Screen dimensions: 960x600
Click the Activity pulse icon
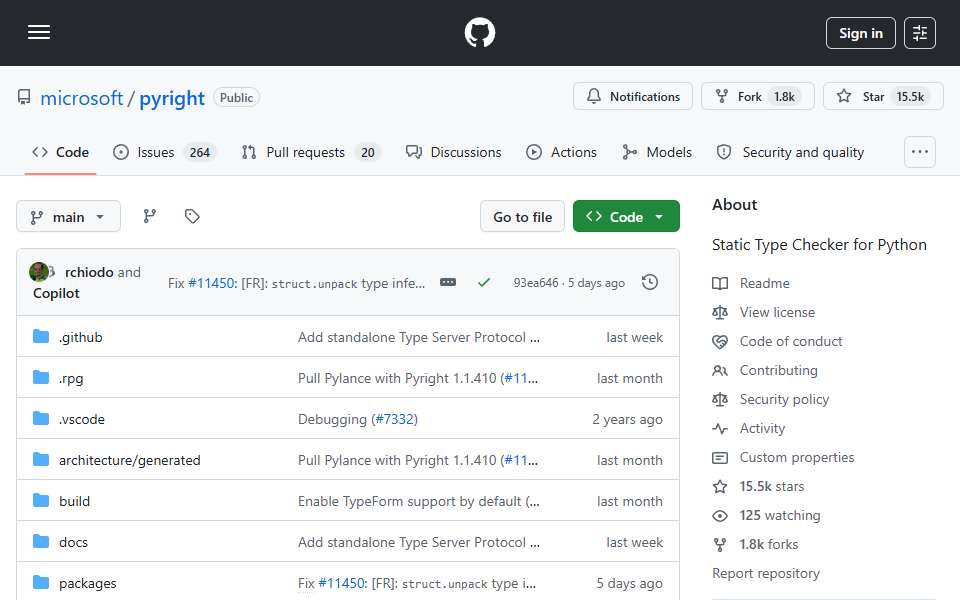720,429
